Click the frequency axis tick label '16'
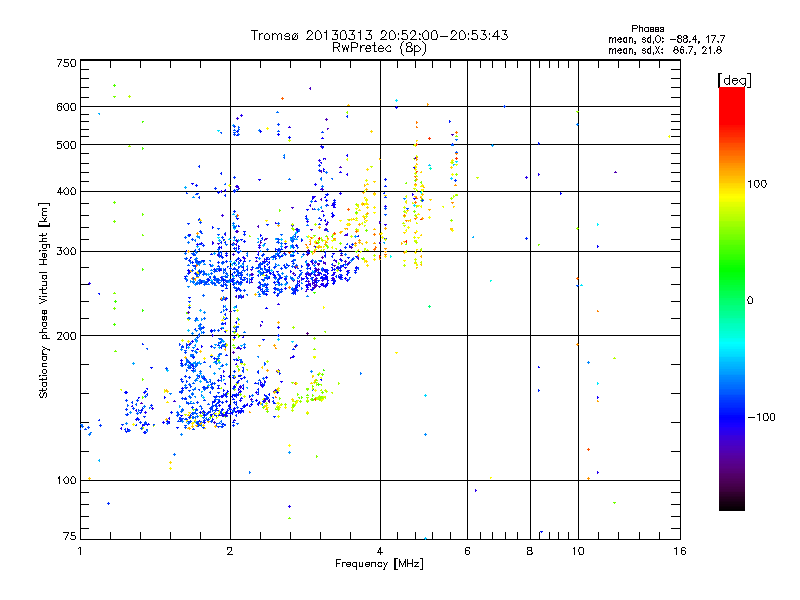 [x=680, y=551]
